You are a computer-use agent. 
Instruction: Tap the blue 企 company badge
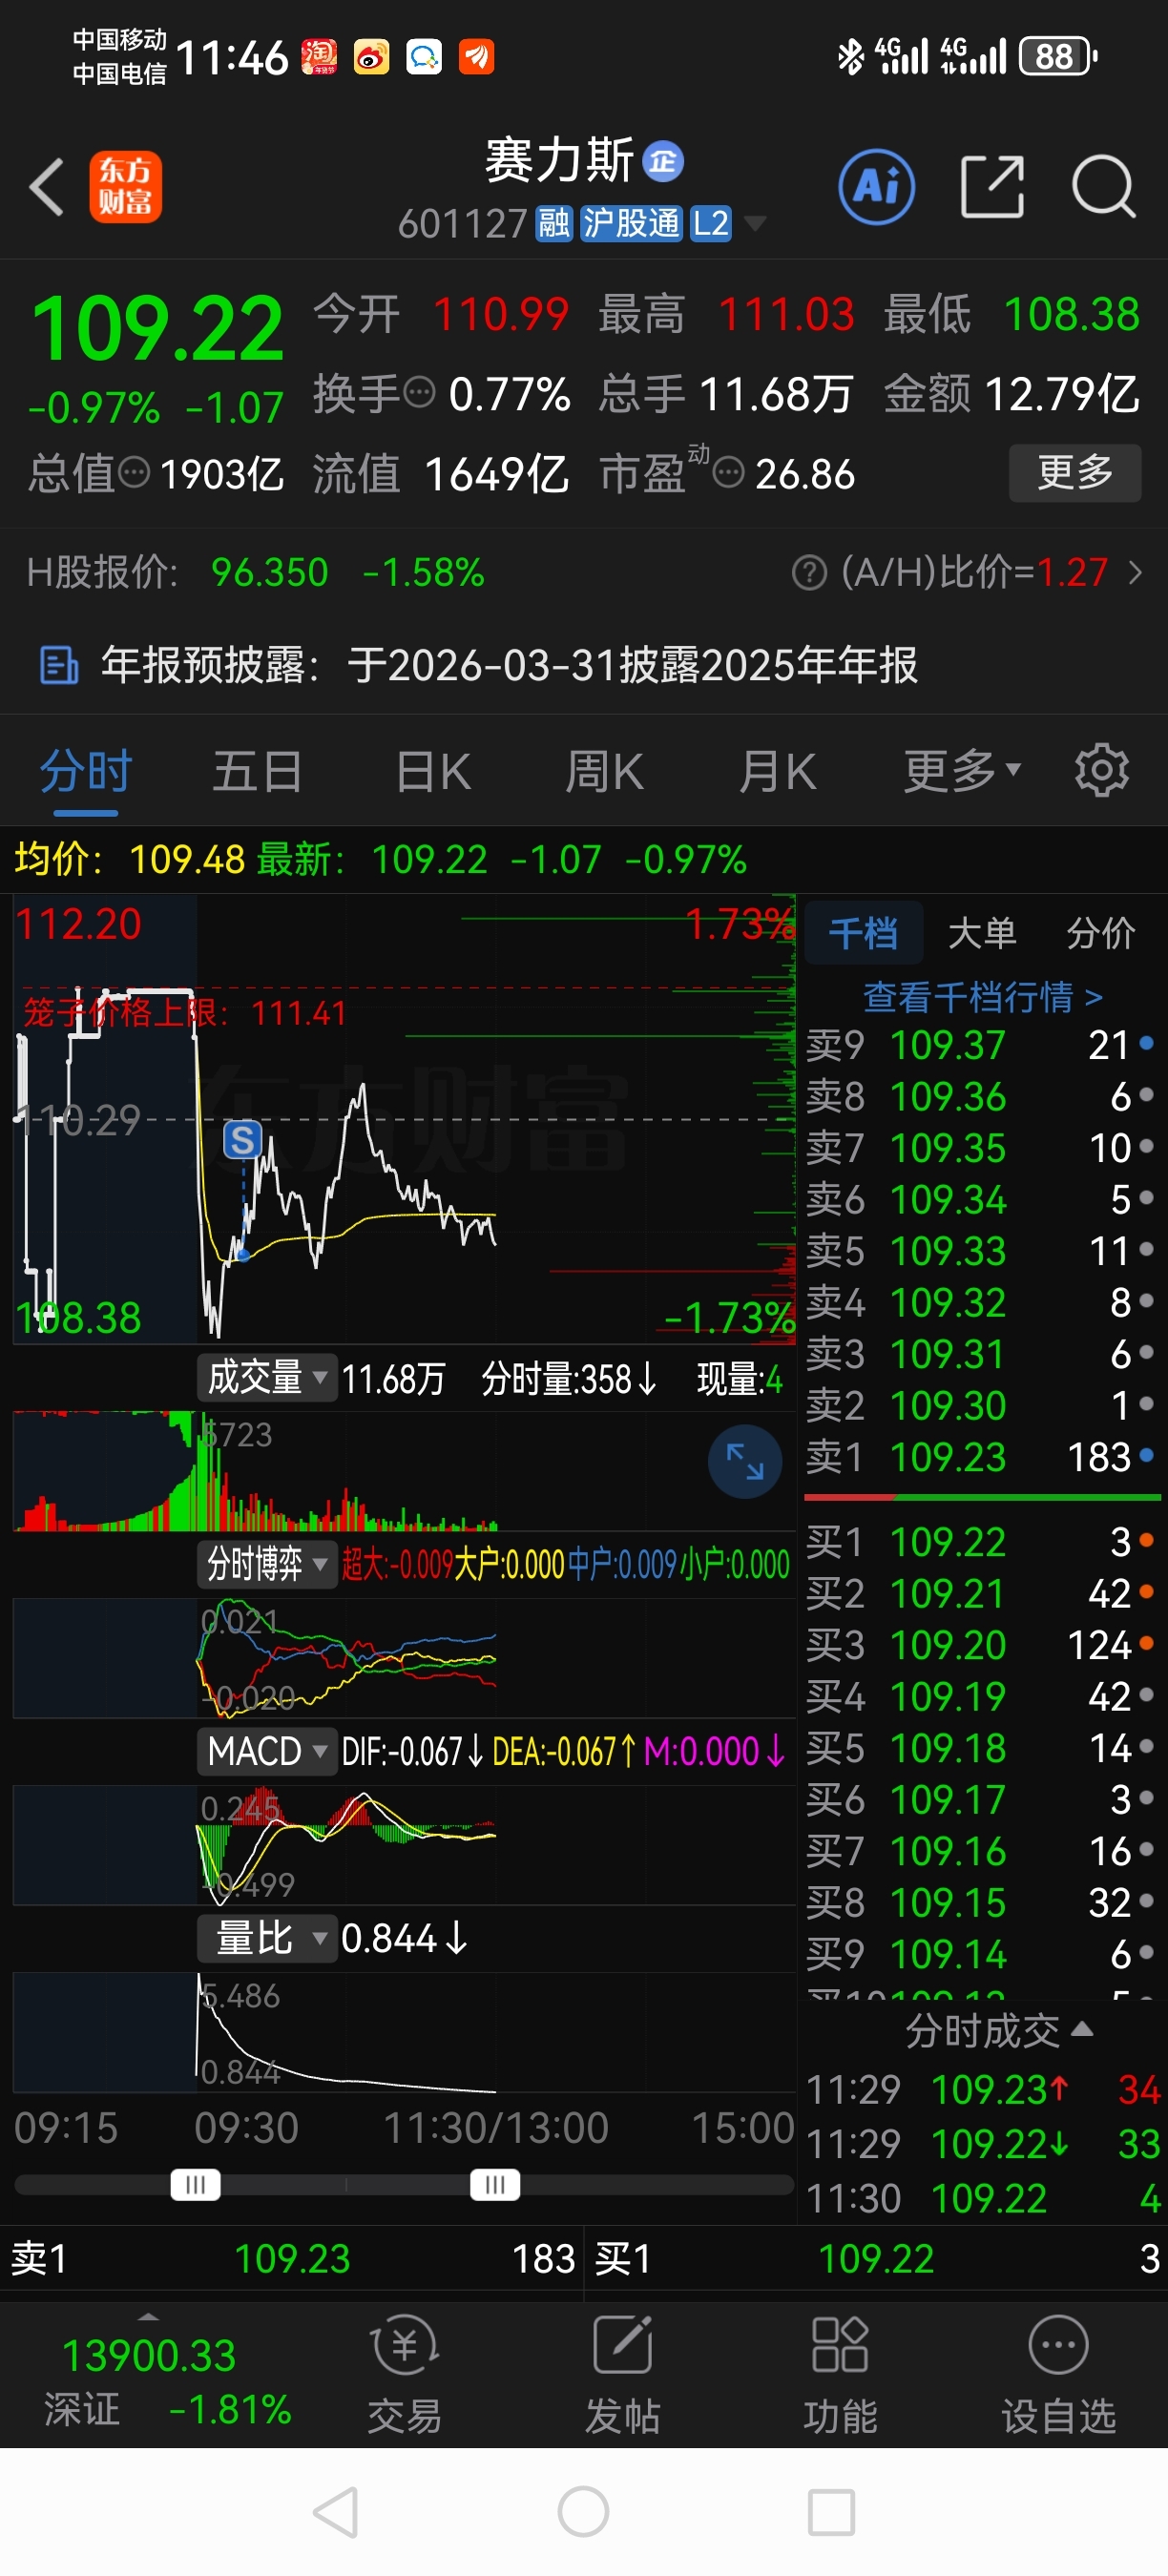(x=663, y=161)
